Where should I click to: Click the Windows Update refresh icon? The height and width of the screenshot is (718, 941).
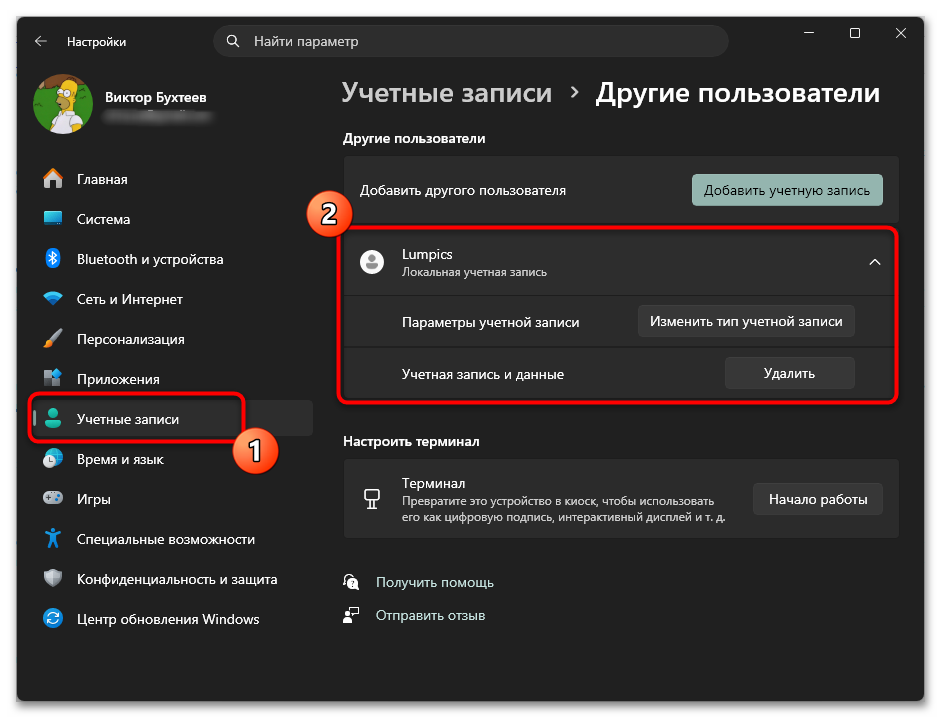(53, 618)
